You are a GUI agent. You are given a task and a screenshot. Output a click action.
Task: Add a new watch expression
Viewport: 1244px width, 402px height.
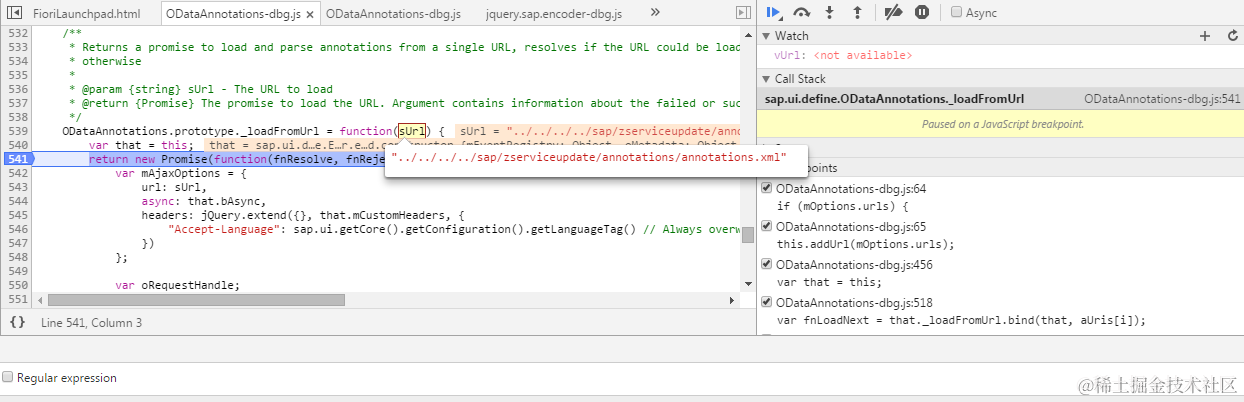pos(1205,36)
